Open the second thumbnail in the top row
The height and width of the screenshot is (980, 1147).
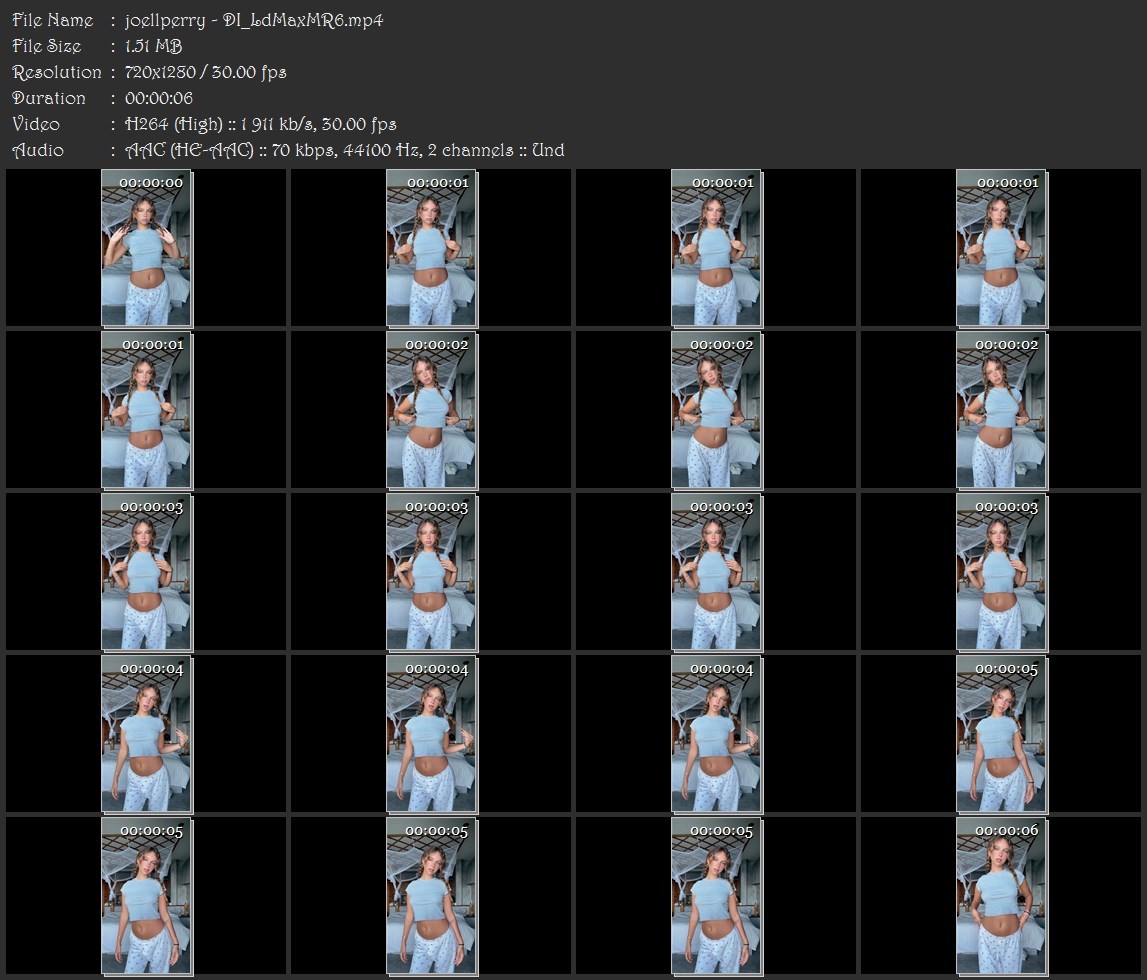coord(432,248)
